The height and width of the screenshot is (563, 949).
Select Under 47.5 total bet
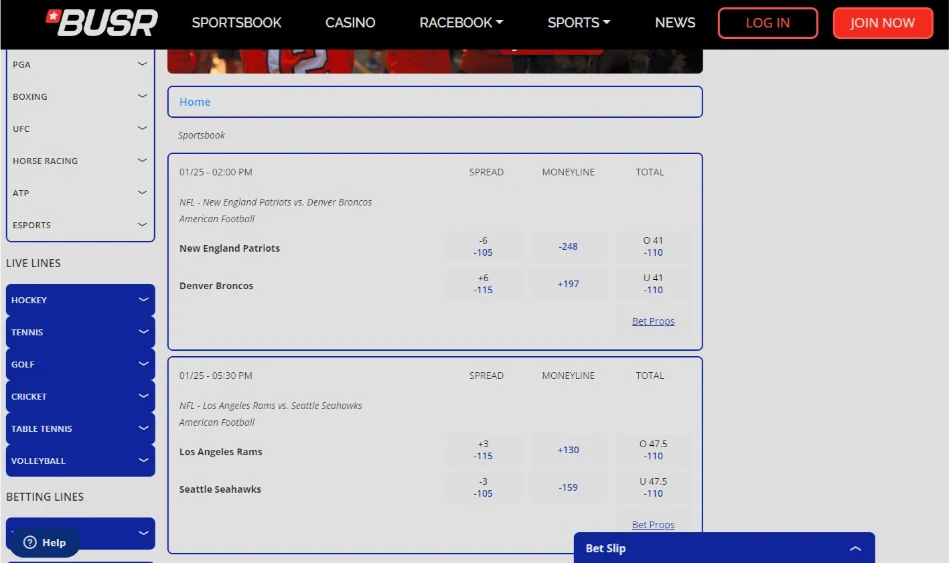point(653,487)
